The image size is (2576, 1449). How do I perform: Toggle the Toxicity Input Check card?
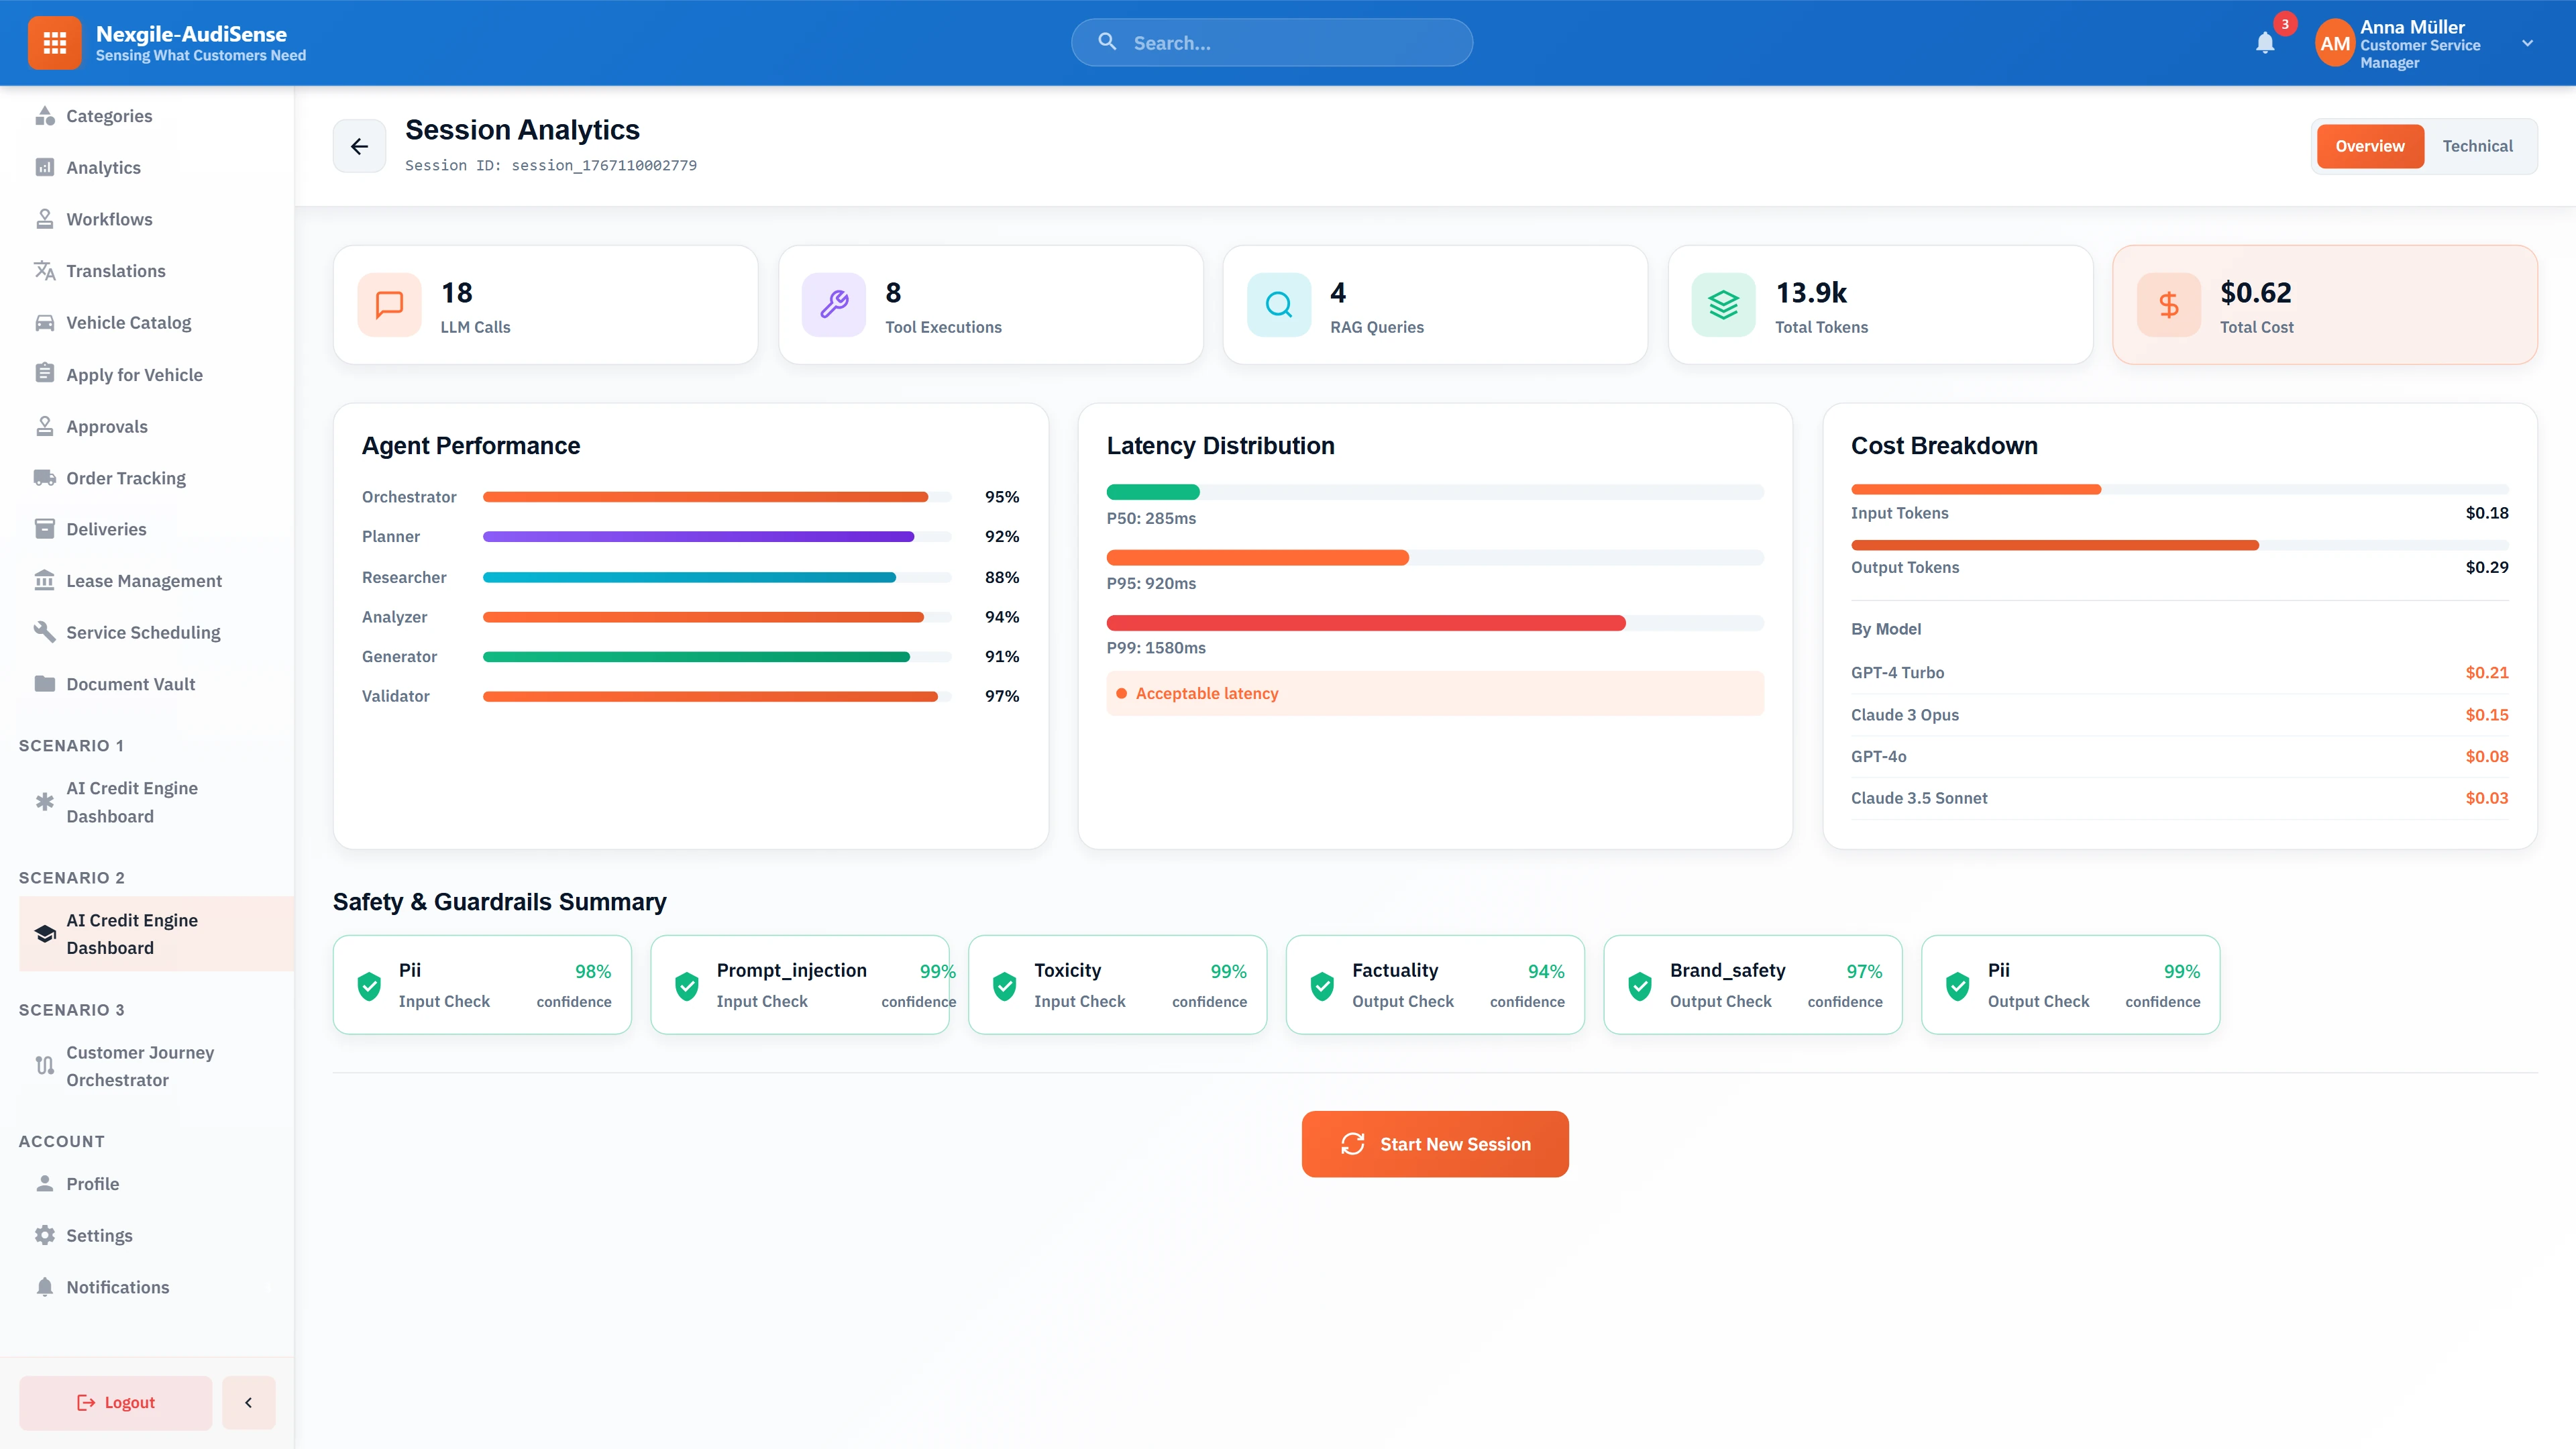[x=1117, y=984]
